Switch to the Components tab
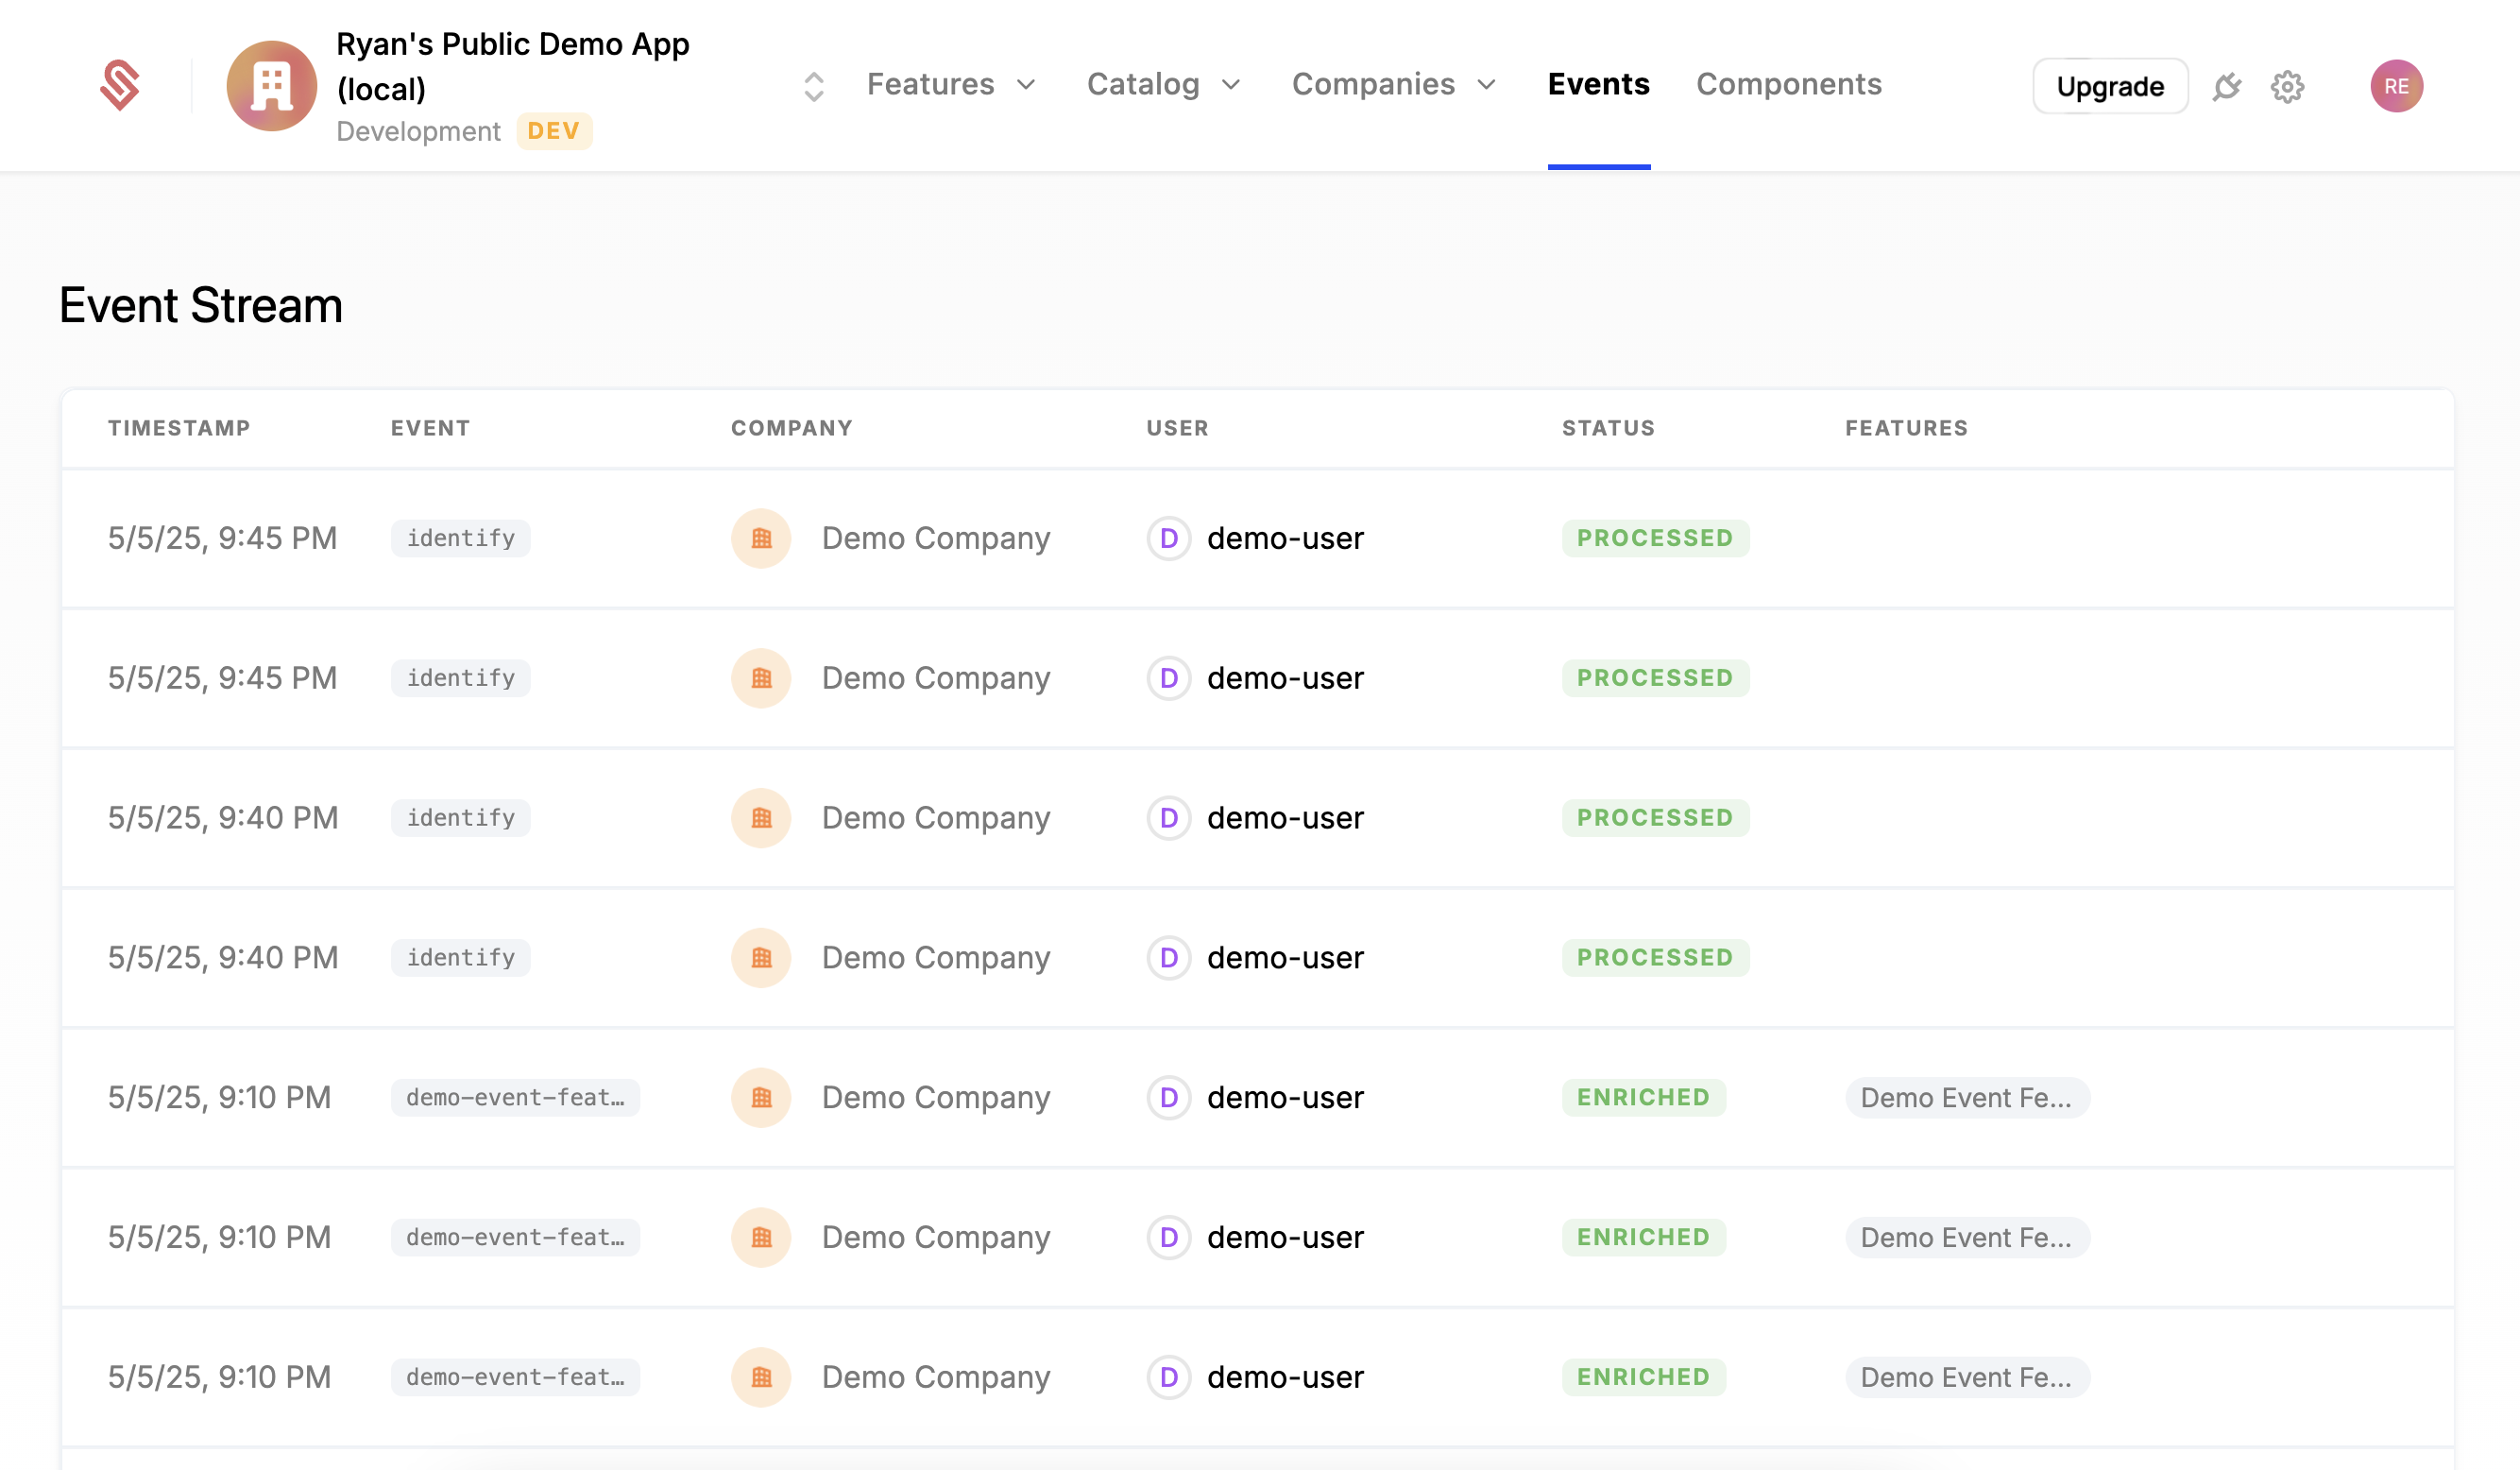This screenshot has width=2520, height=1470. click(1788, 85)
